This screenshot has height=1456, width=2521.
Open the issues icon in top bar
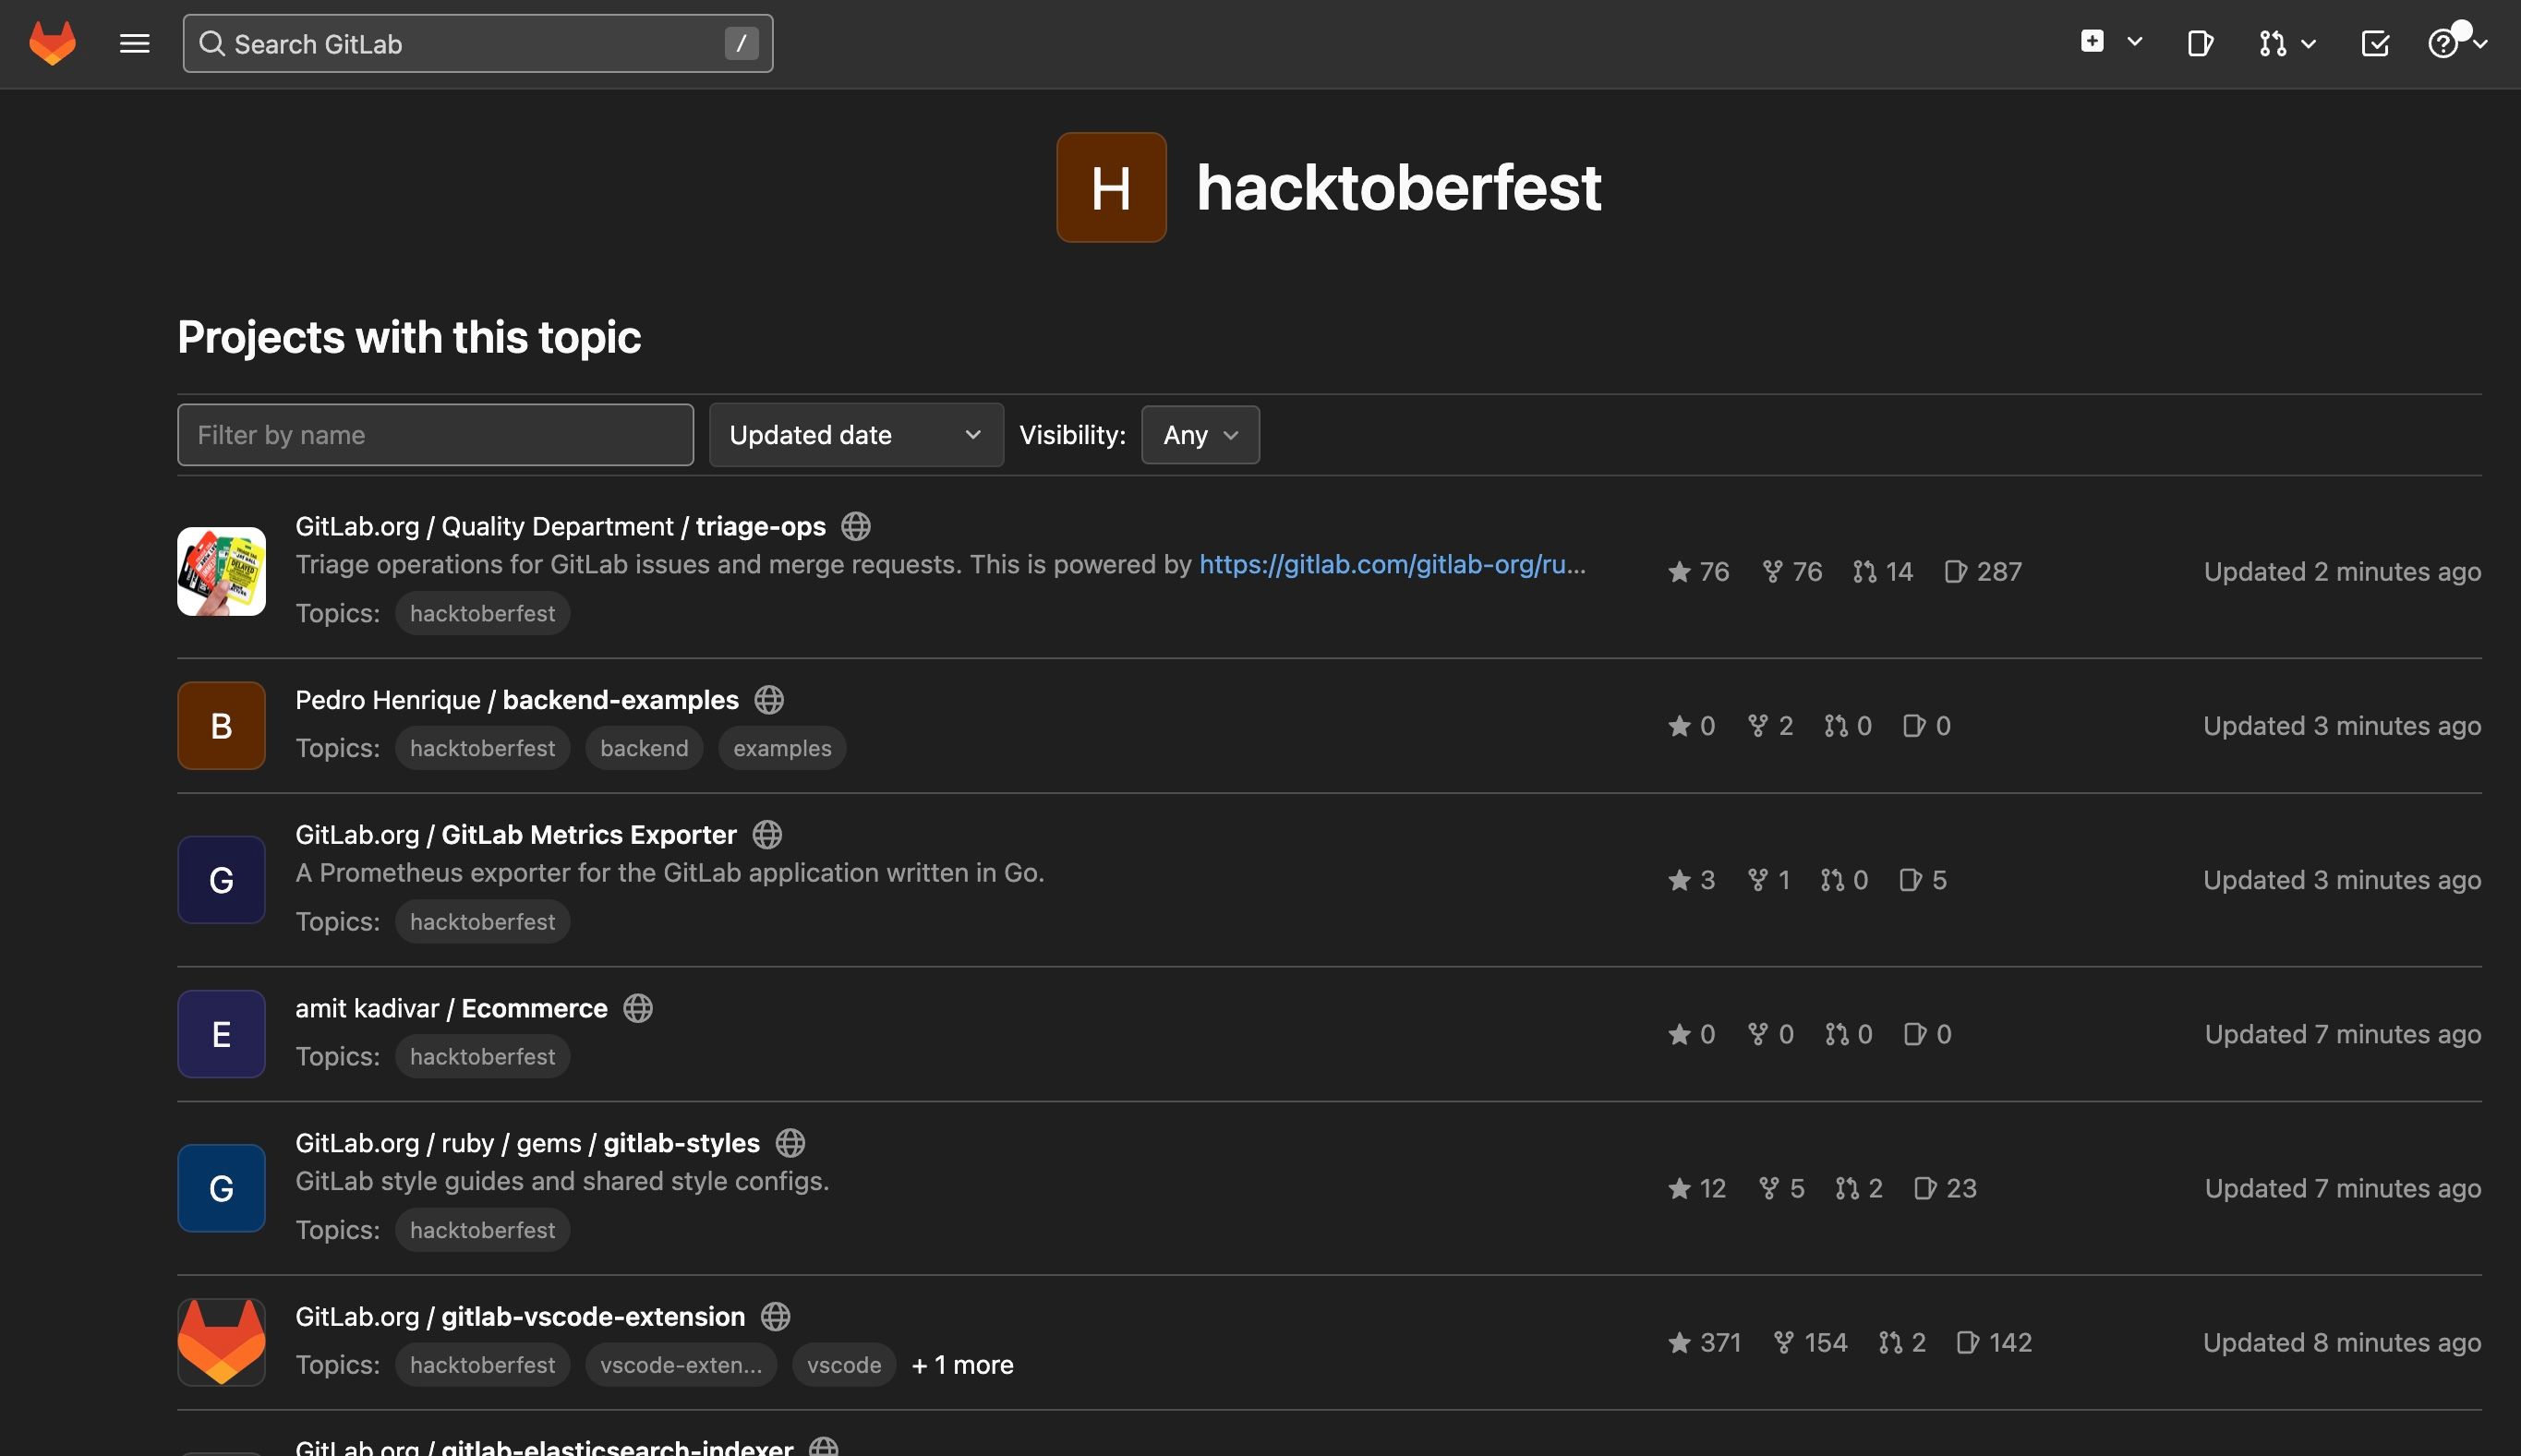click(2199, 43)
